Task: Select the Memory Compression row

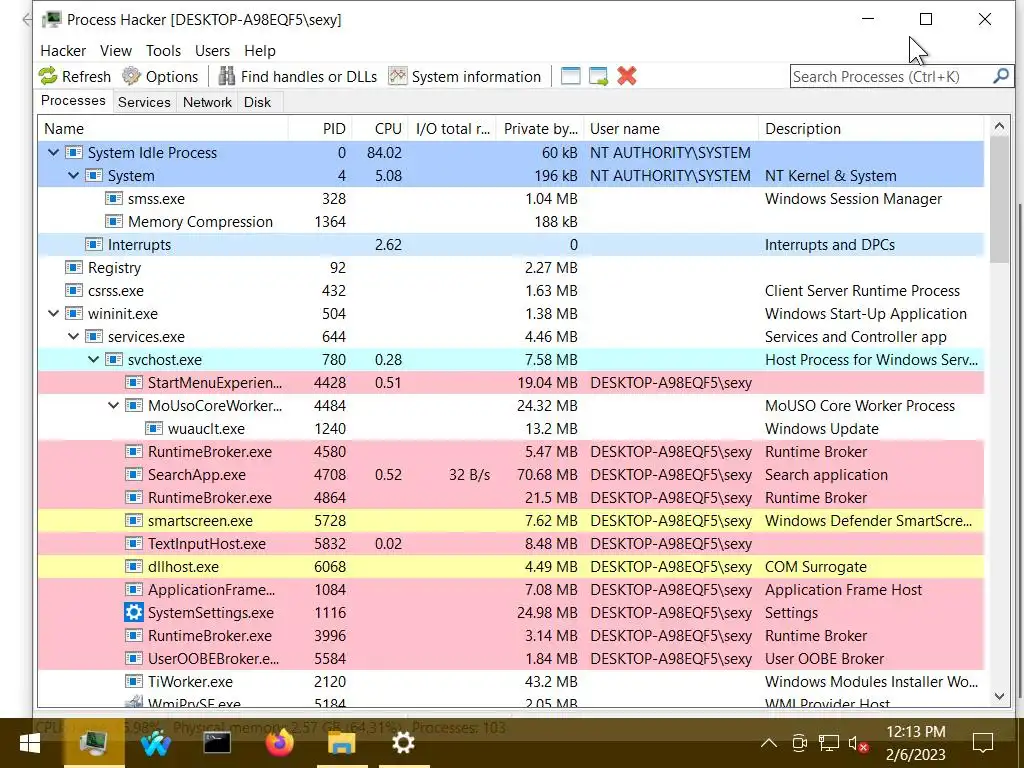Action: coord(511,222)
